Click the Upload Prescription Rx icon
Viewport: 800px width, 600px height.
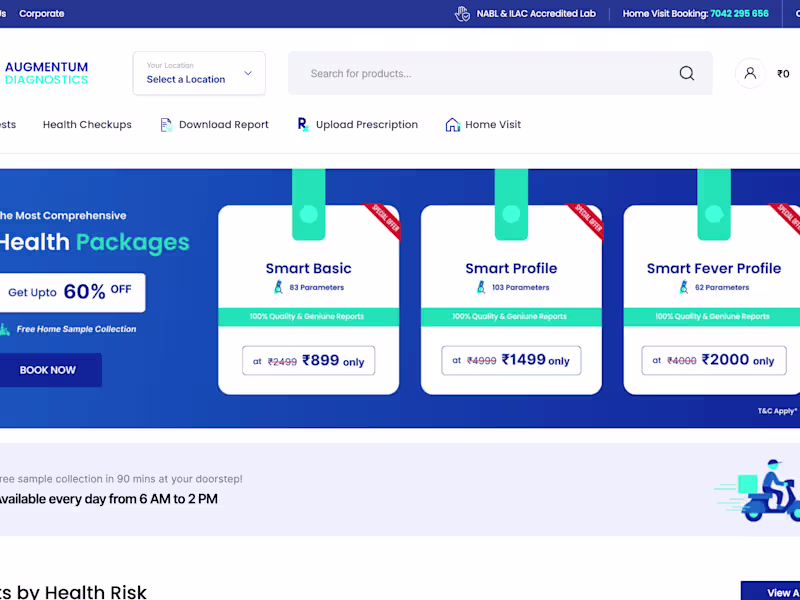point(303,124)
